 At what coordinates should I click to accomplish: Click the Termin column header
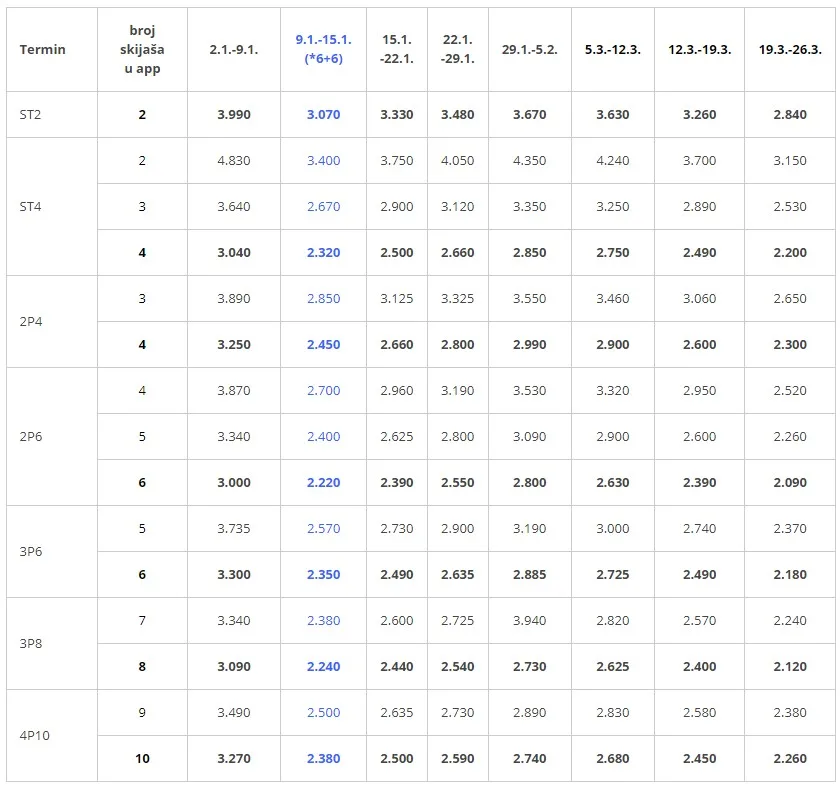[42, 49]
